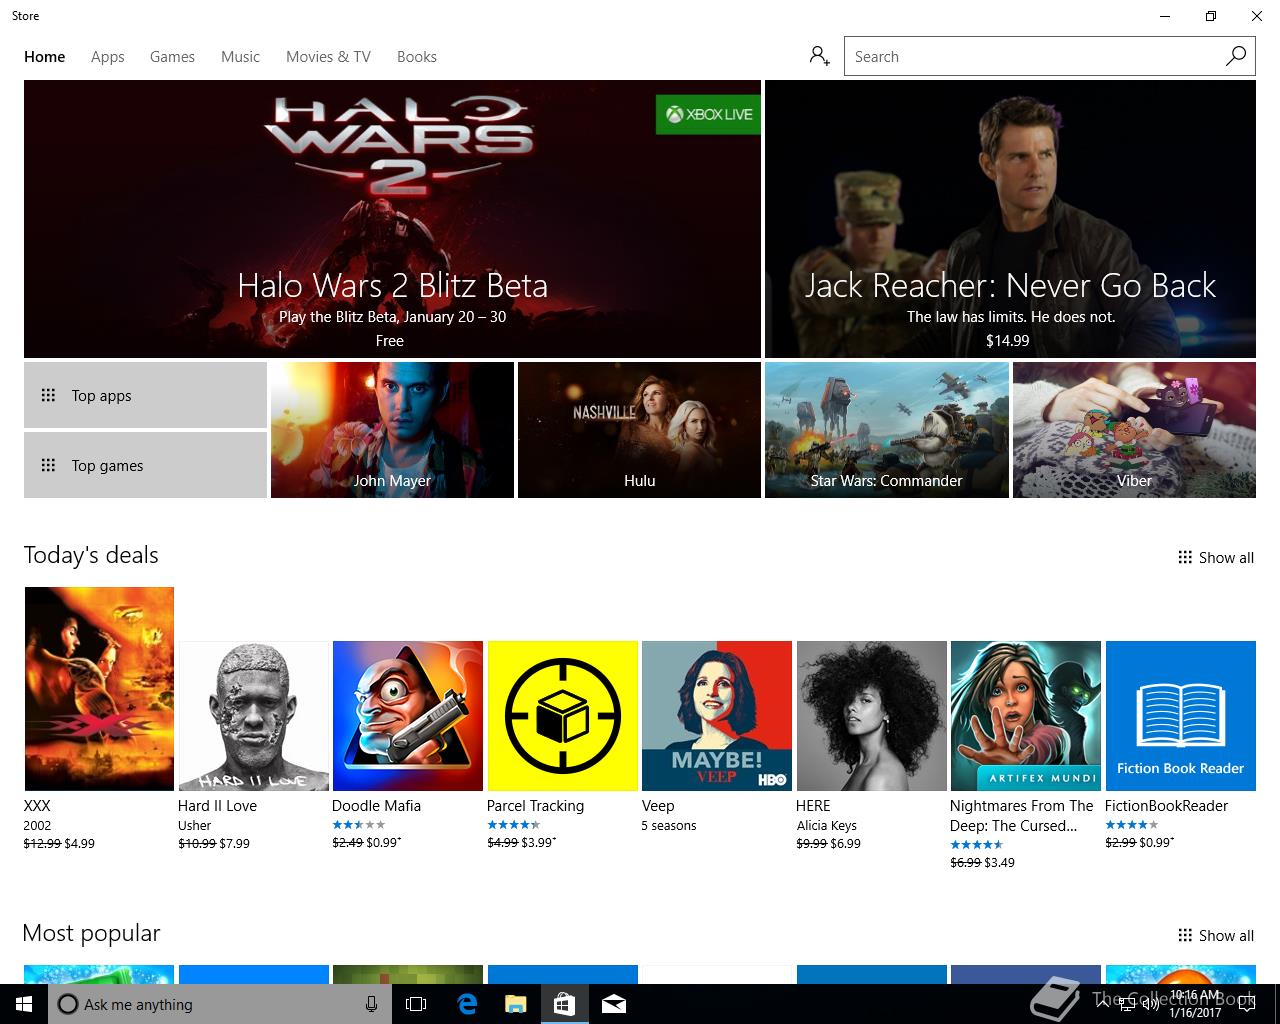The height and width of the screenshot is (1024, 1280).
Task: Click the Top games button
Action: click(x=145, y=465)
